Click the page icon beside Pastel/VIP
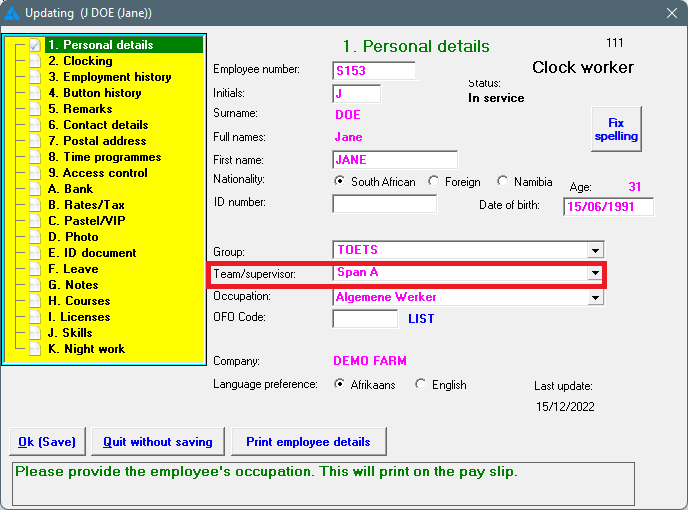Image resolution: width=688 pixels, height=510 pixels. point(35,221)
